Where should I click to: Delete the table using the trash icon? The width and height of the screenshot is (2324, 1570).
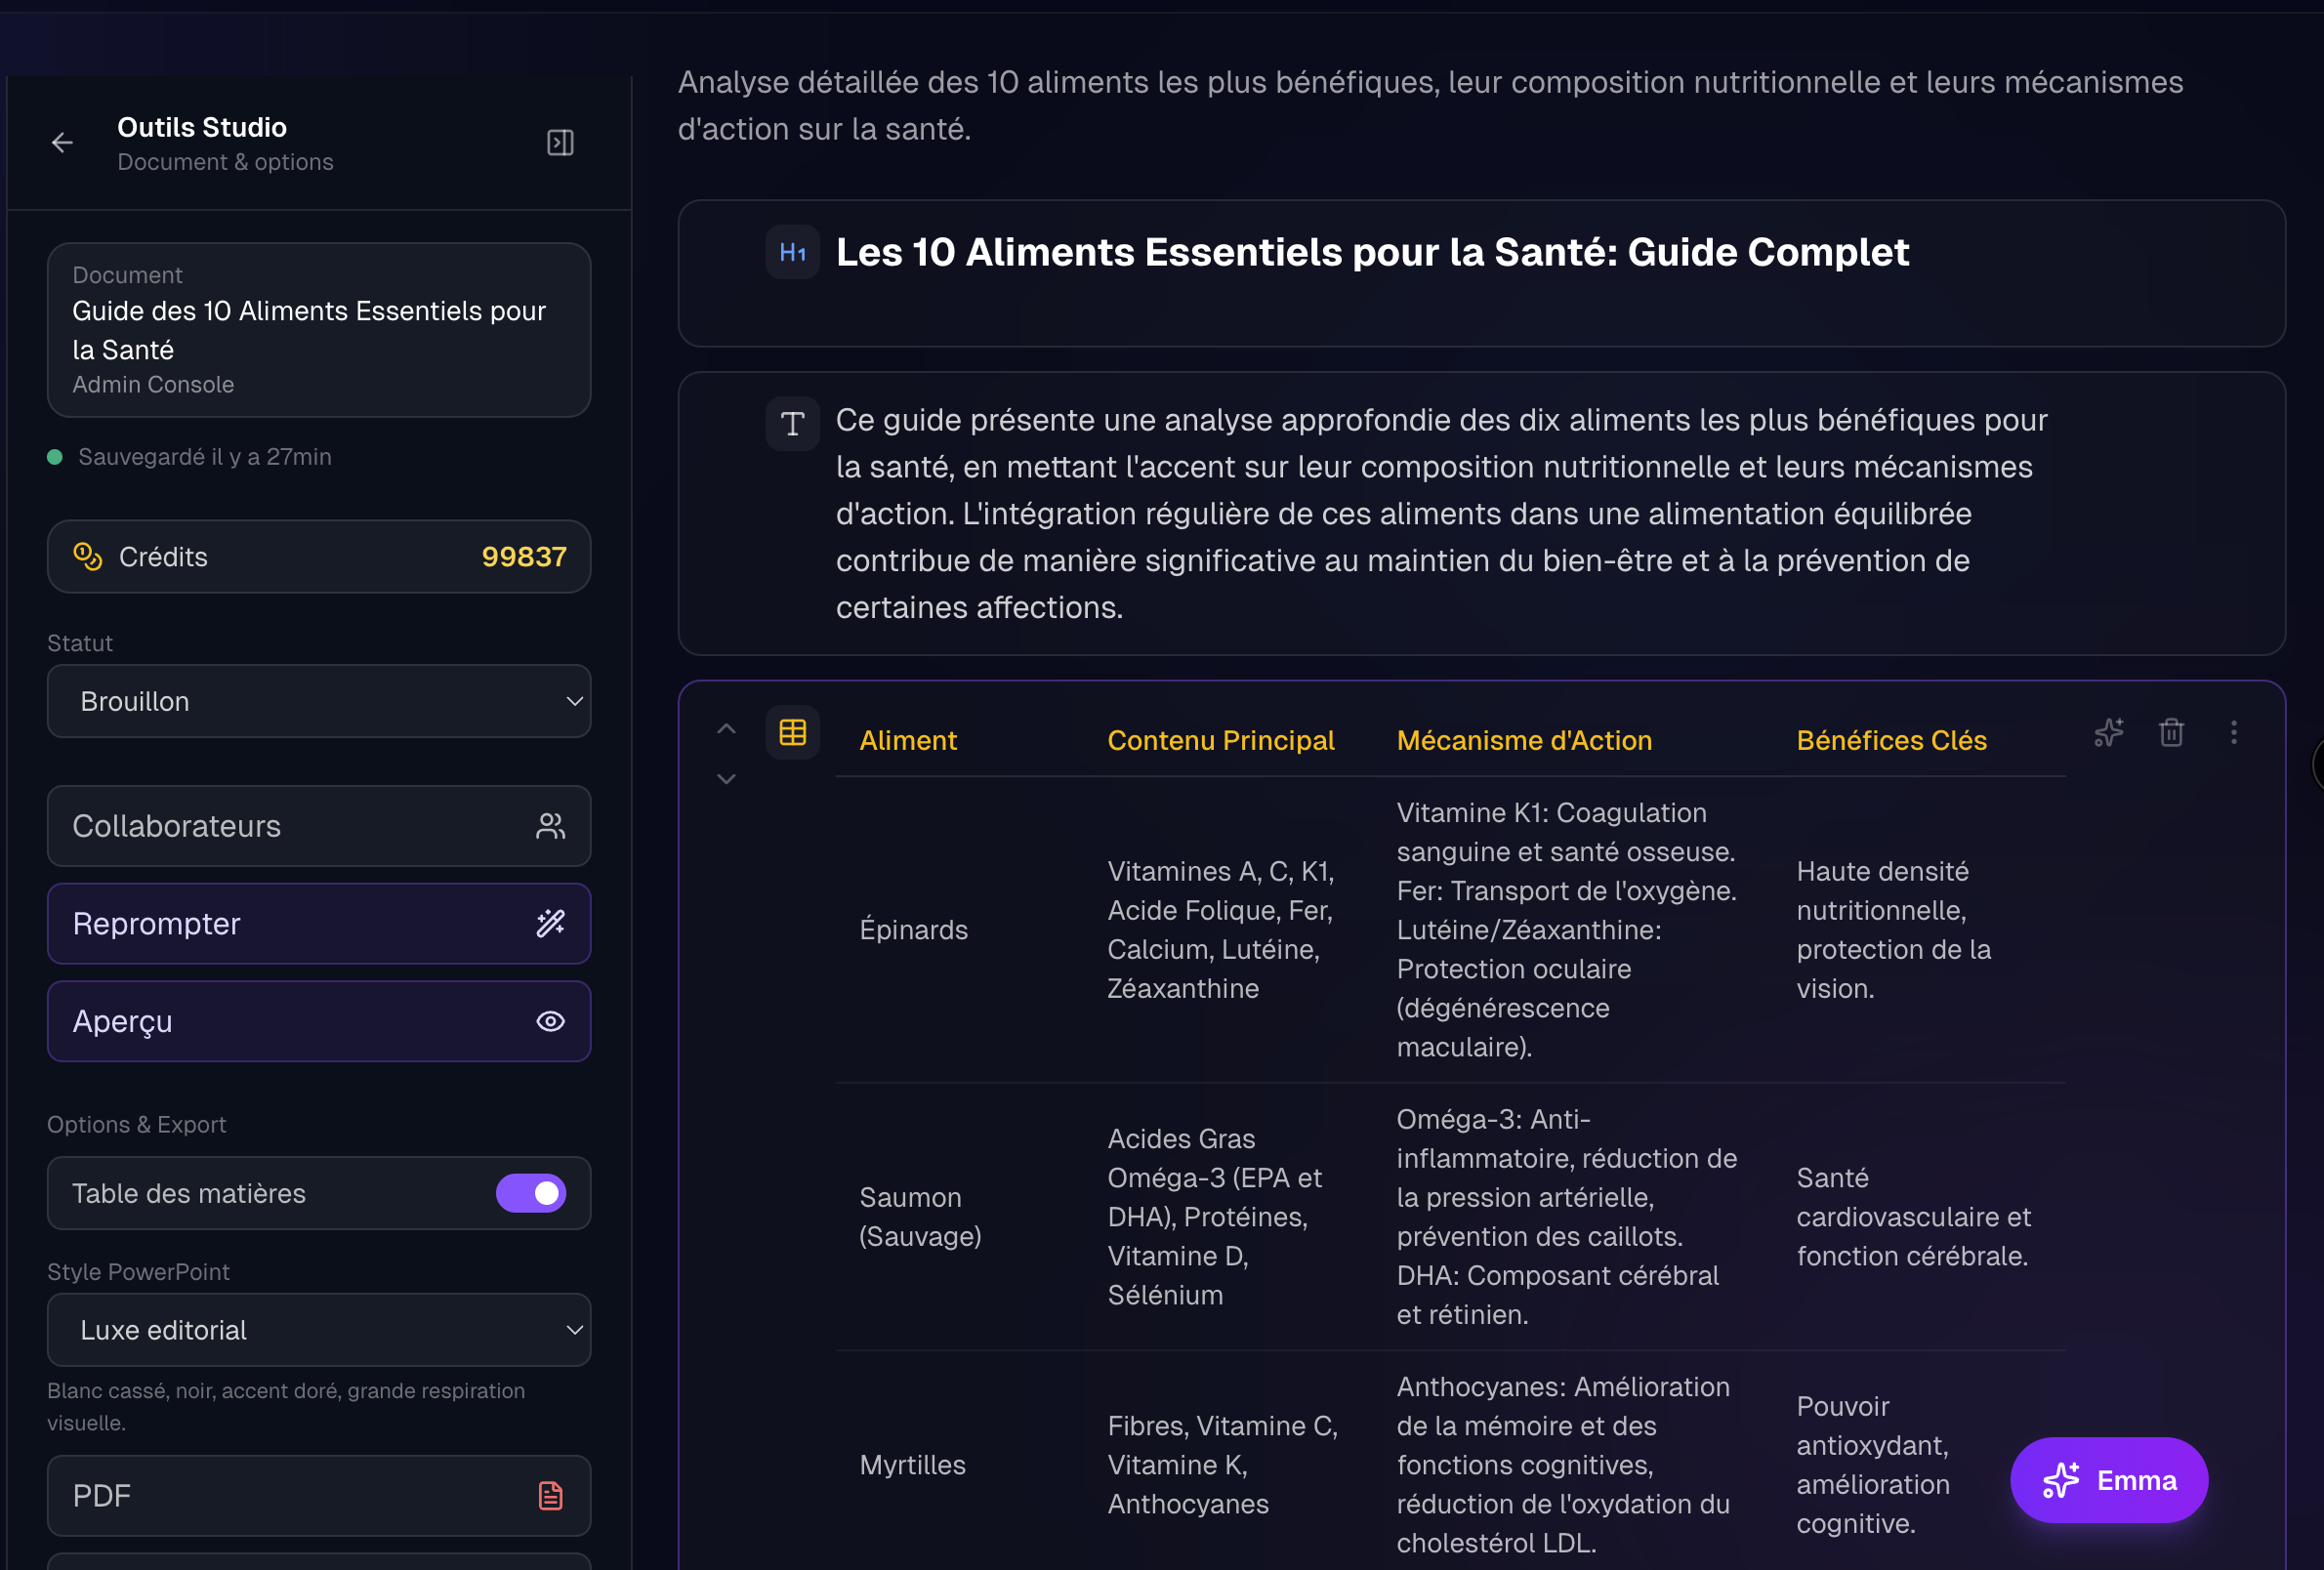[x=2171, y=732]
